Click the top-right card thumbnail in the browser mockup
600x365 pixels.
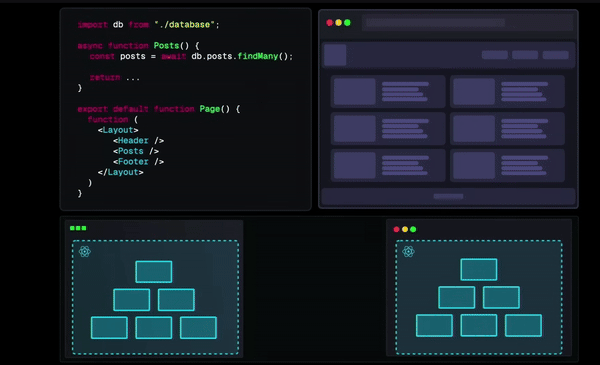474,91
